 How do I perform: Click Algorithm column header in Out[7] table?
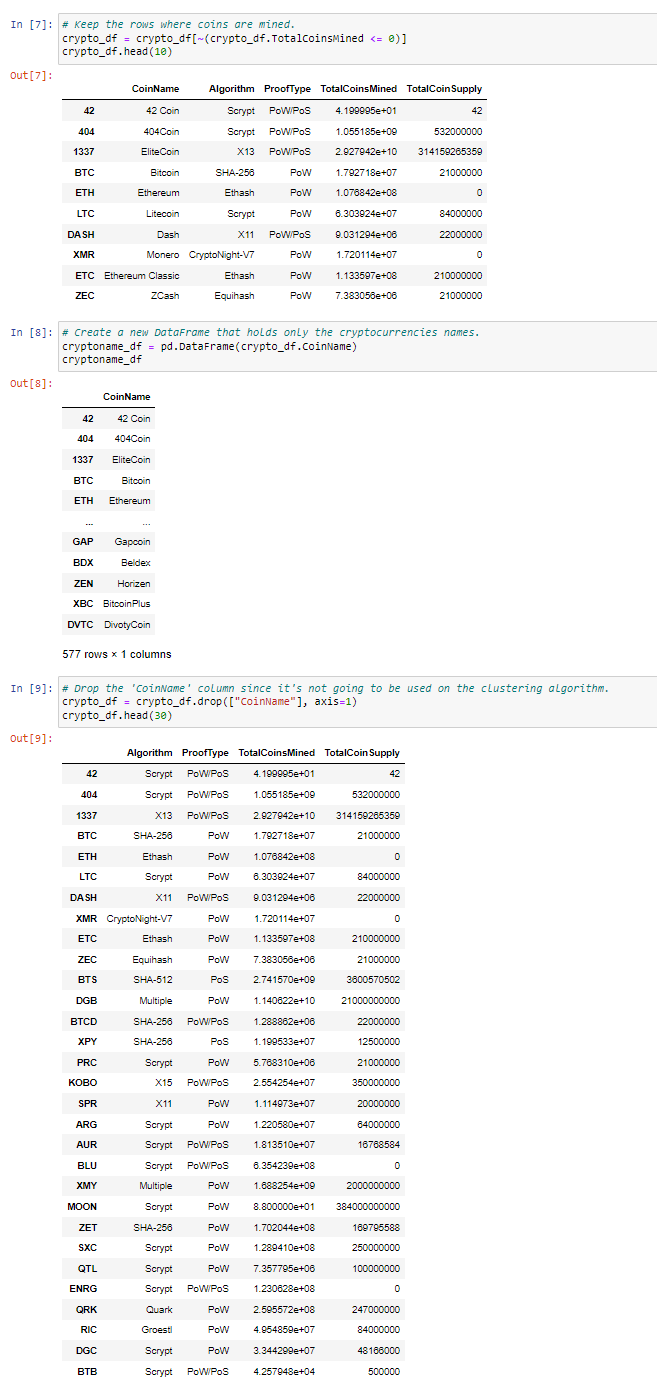[231, 89]
